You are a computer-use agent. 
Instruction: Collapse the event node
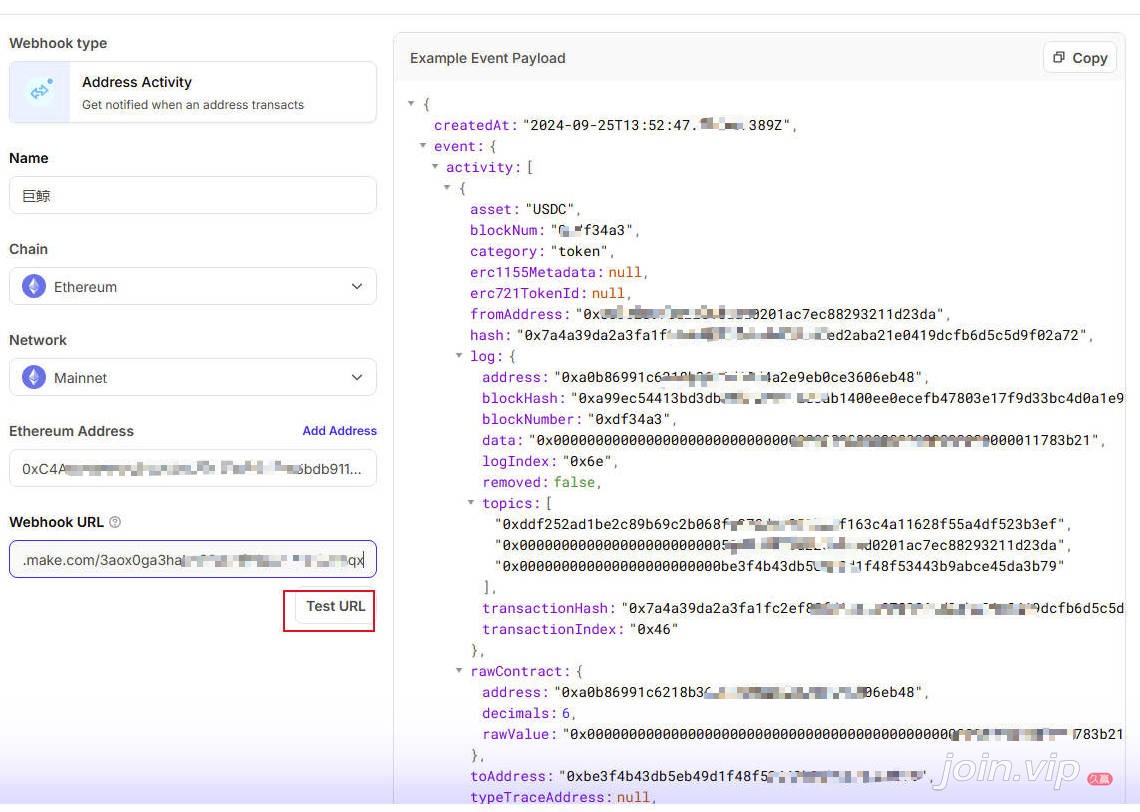(422, 145)
